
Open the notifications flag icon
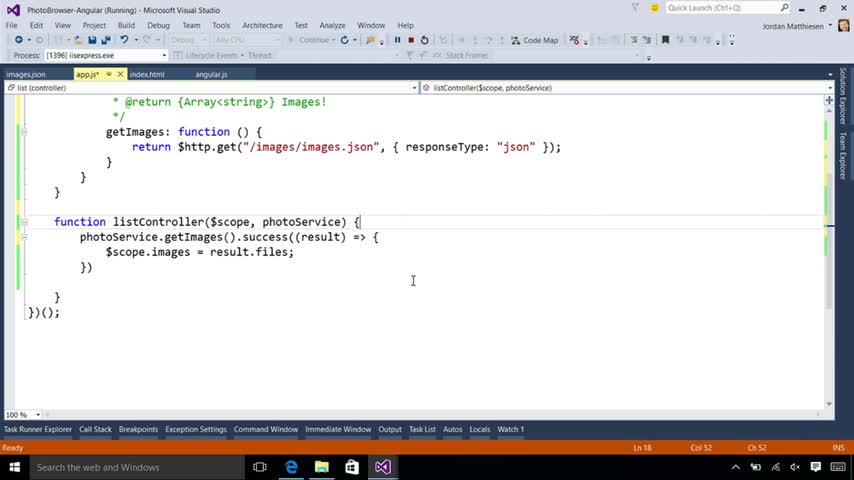coord(635,8)
